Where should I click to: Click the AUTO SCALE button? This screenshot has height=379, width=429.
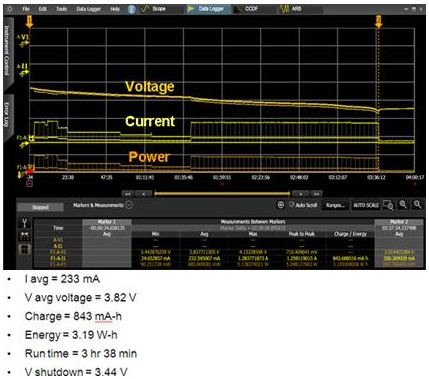pos(366,205)
